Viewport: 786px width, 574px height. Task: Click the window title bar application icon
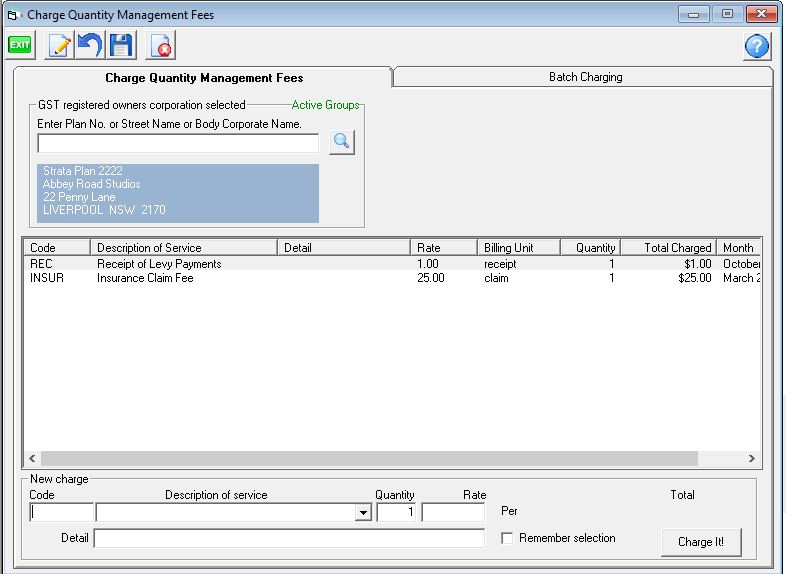click(x=13, y=15)
